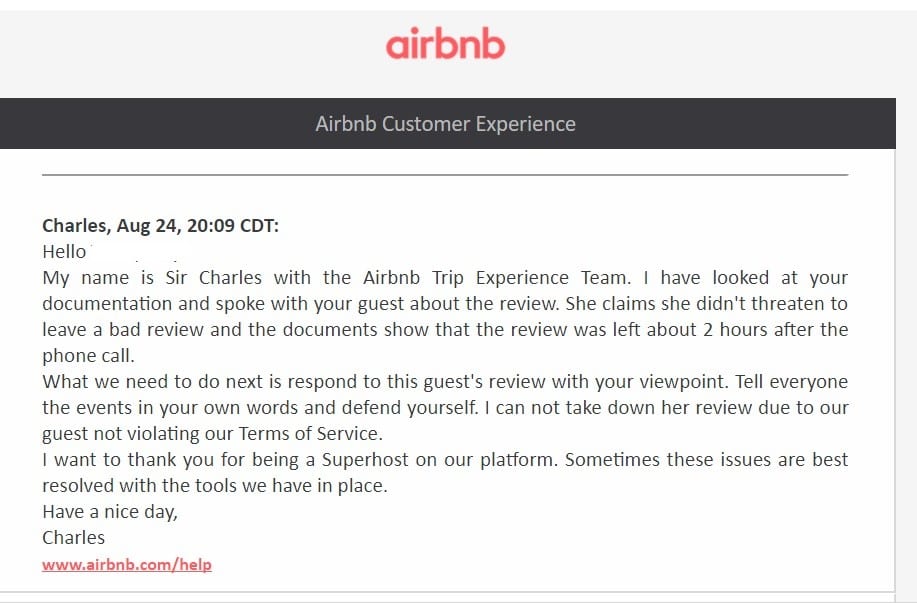Click the Airbnb Customer Experience header bar
The image size is (917, 603).
click(x=447, y=123)
